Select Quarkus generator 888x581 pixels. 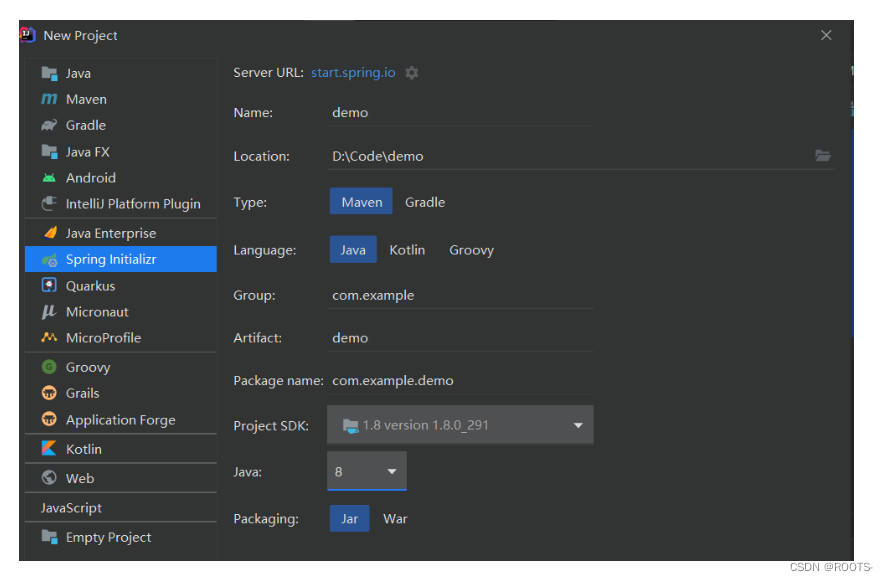coord(121,285)
